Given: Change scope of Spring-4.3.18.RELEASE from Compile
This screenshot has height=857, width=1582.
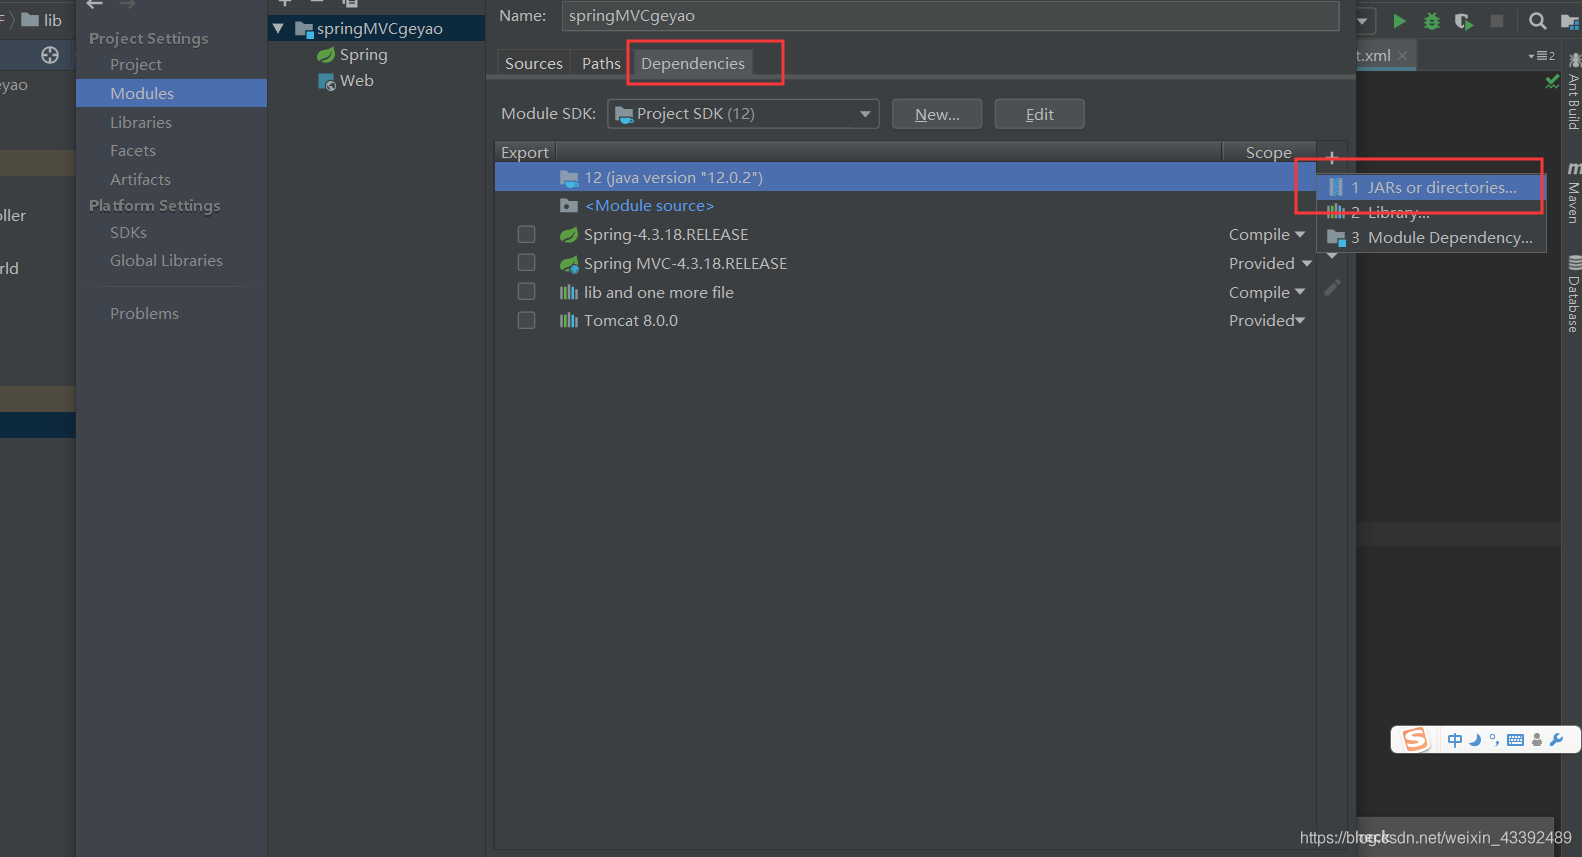Looking at the screenshot, I should (x=1267, y=234).
